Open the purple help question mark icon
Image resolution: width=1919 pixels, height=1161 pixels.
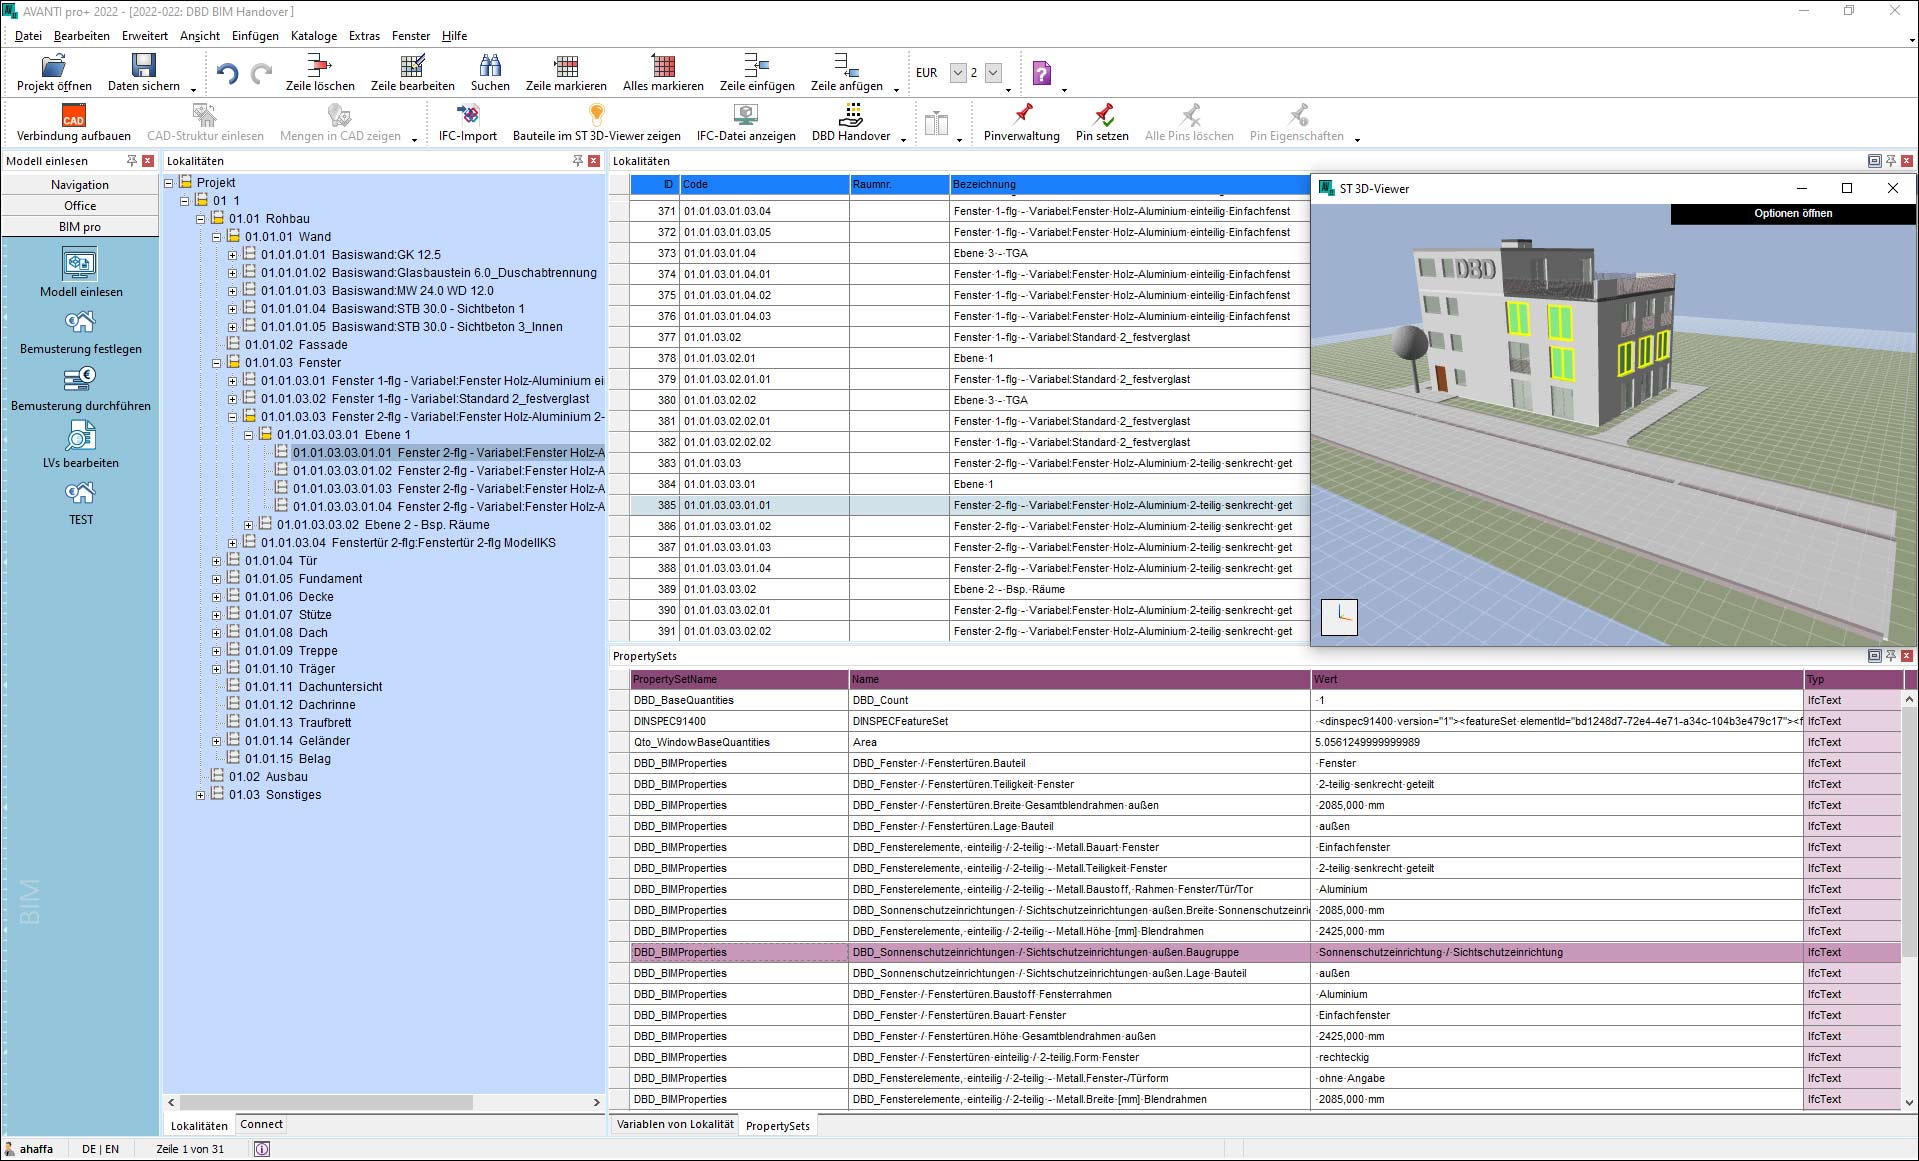tap(1041, 73)
